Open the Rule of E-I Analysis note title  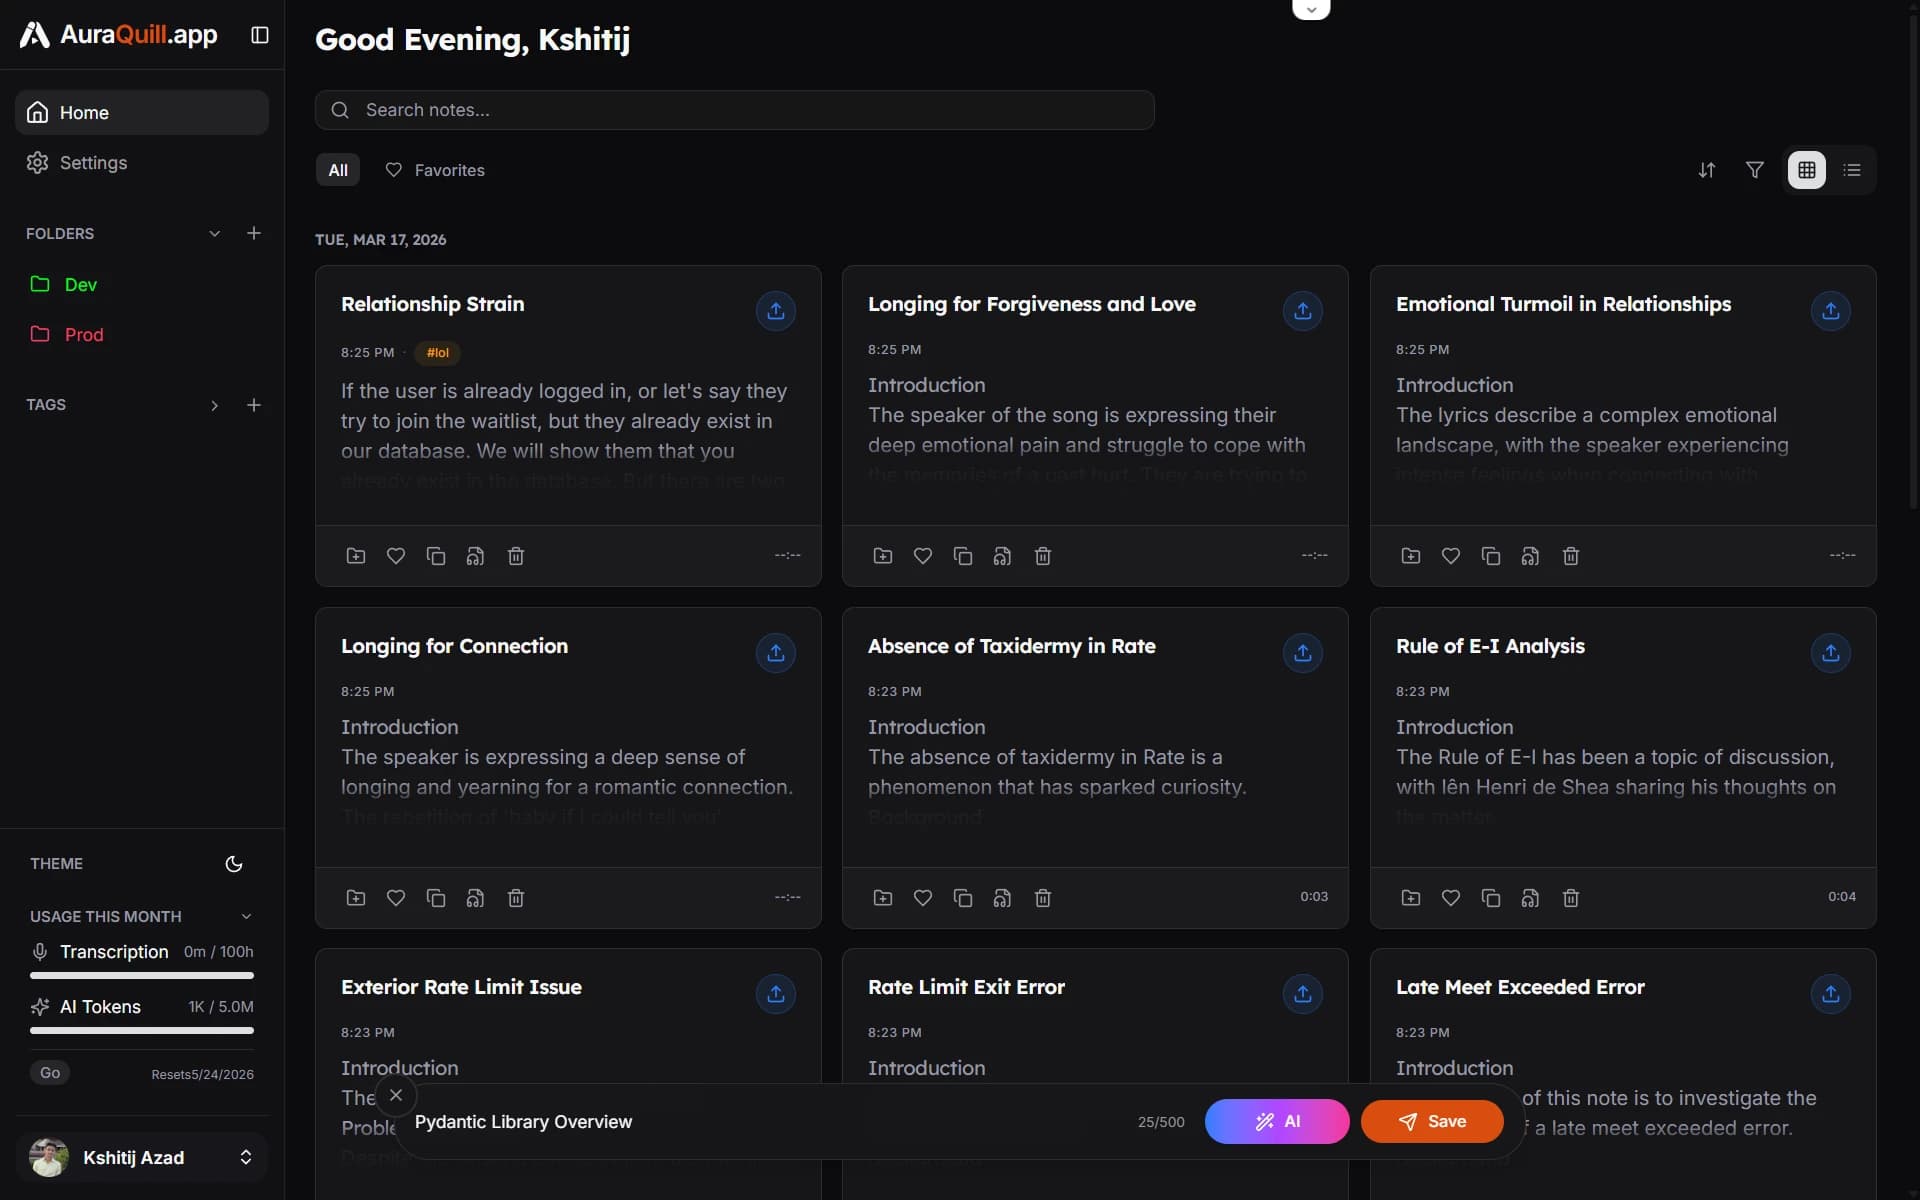tap(1490, 647)
